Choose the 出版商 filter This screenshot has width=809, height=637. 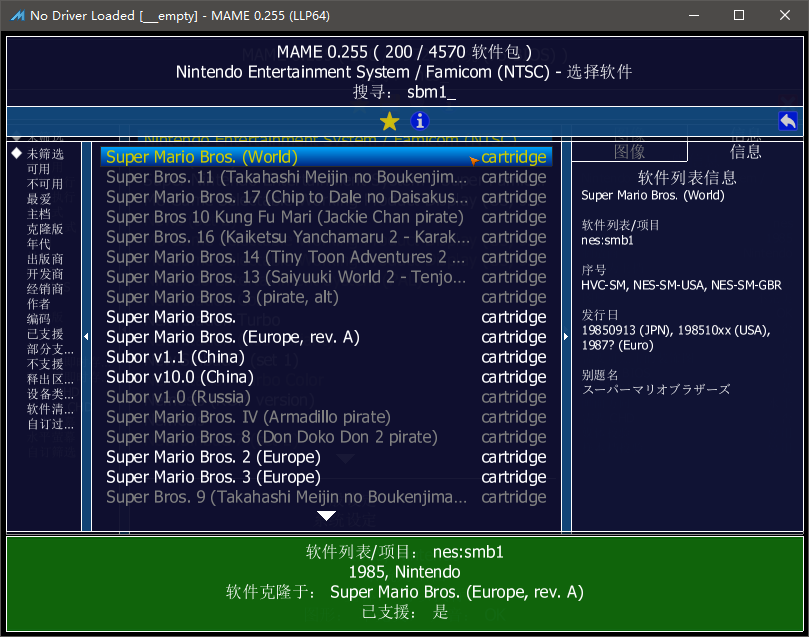45,258
